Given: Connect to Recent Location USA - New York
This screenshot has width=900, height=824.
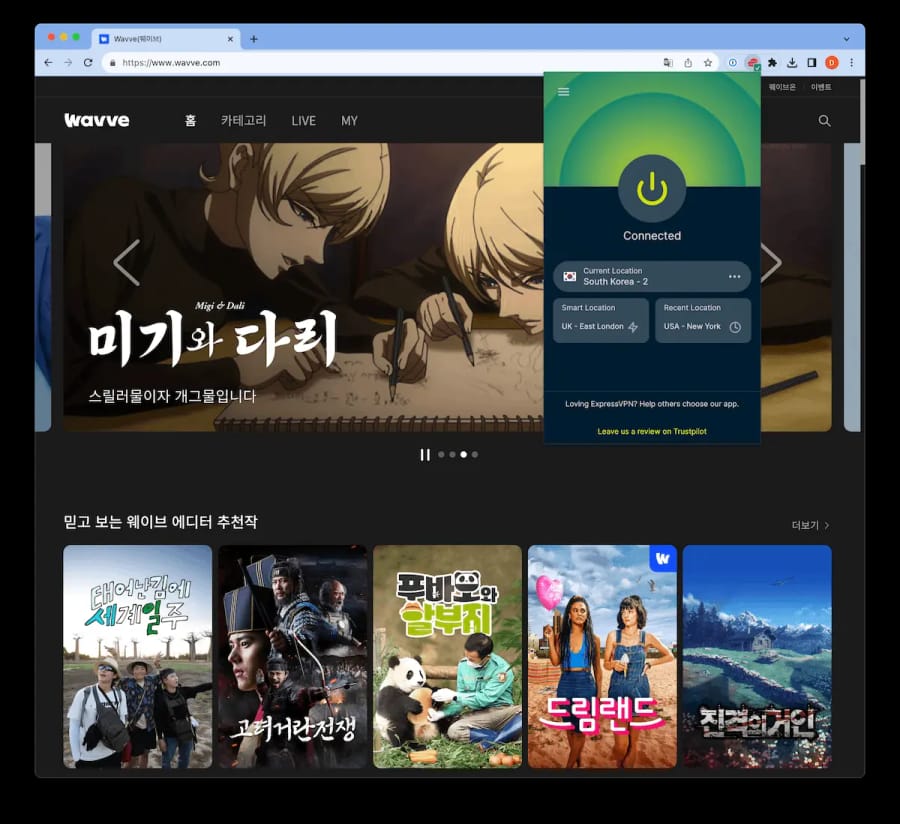Looking at the screenshot, I should pos(703,320).
